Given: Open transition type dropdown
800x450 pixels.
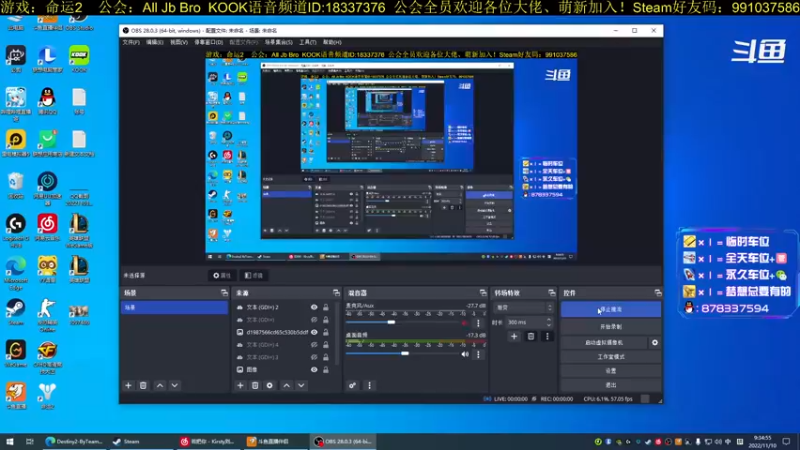Looking at the screenshot, I should [523, 308].
